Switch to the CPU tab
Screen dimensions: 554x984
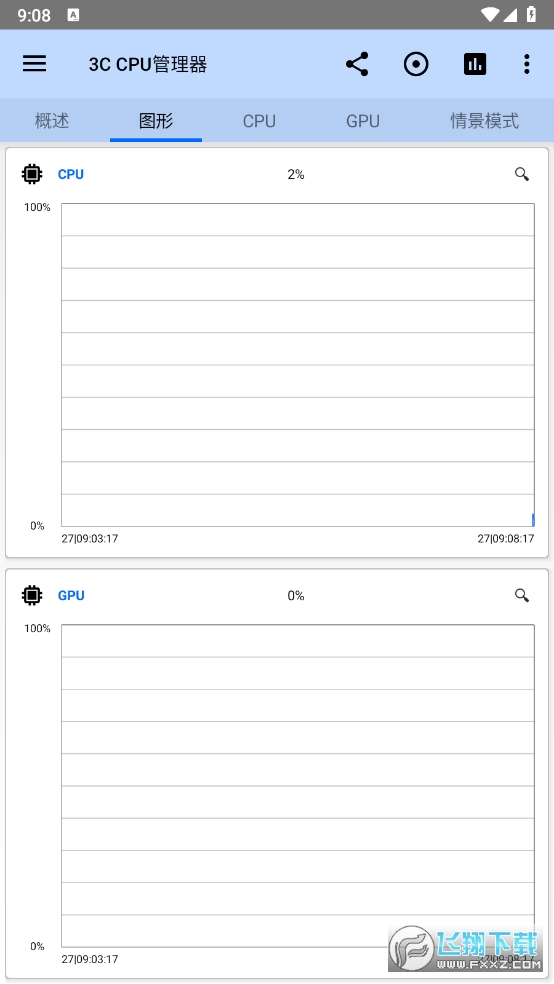pos(259,120)
